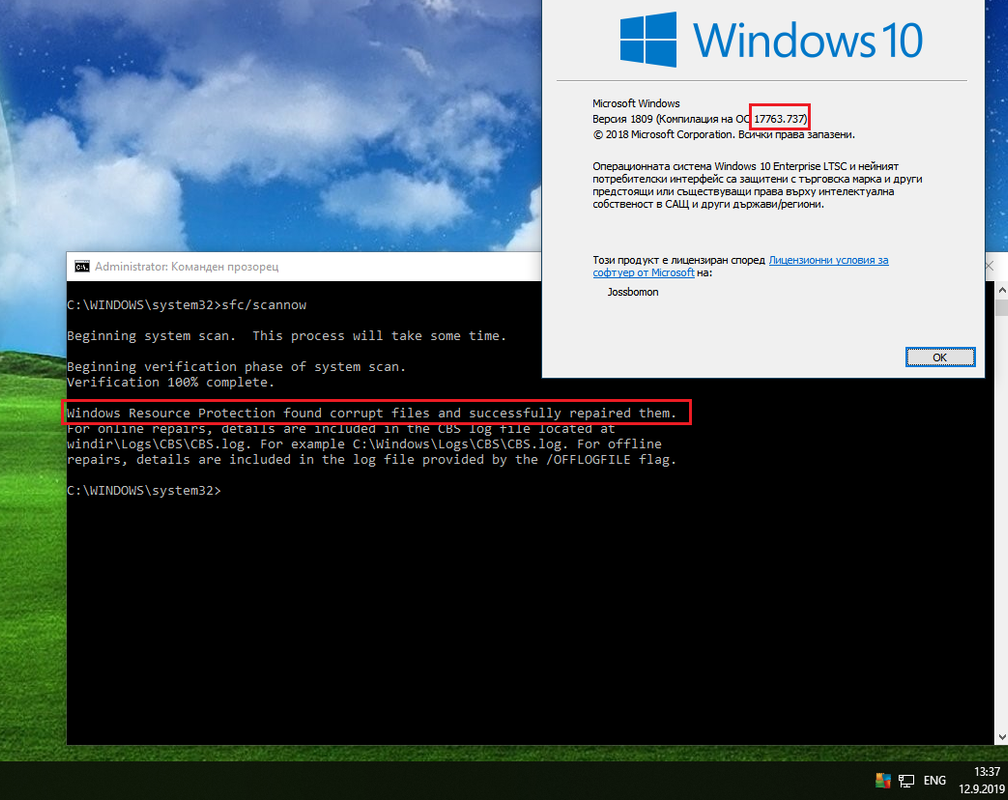
Task: Click the 'Beginning verification phase of system scan.' line
Action: click(x=237, y=367)
